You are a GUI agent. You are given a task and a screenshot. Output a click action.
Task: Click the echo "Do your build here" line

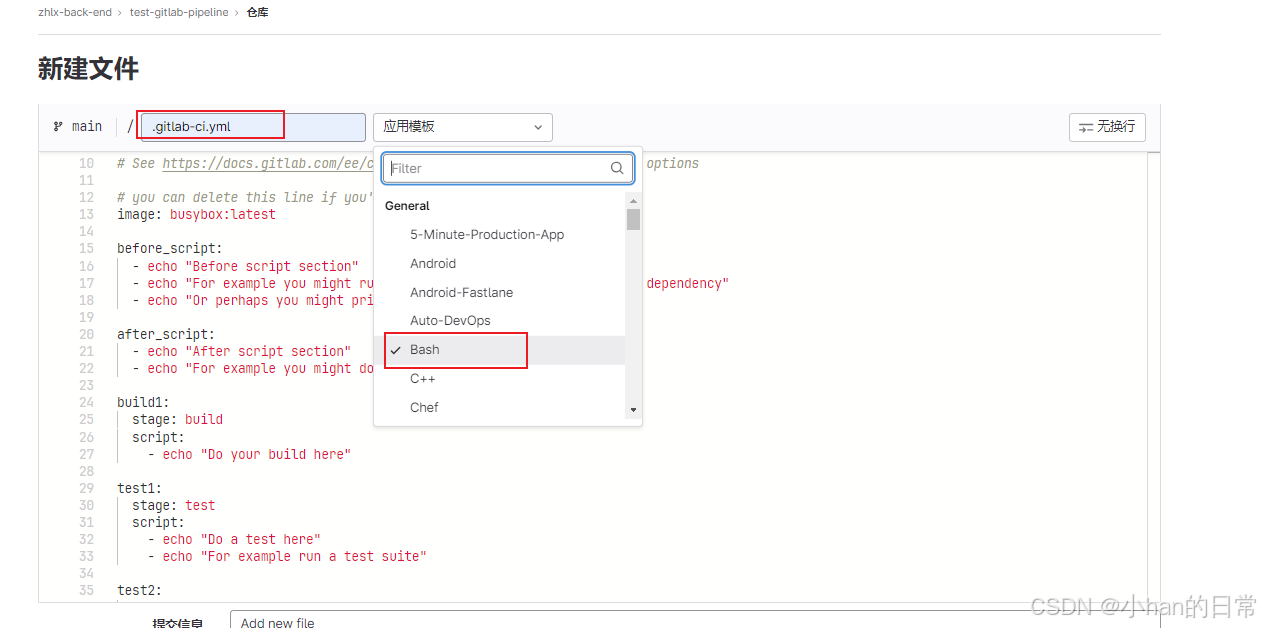(249, 455)
